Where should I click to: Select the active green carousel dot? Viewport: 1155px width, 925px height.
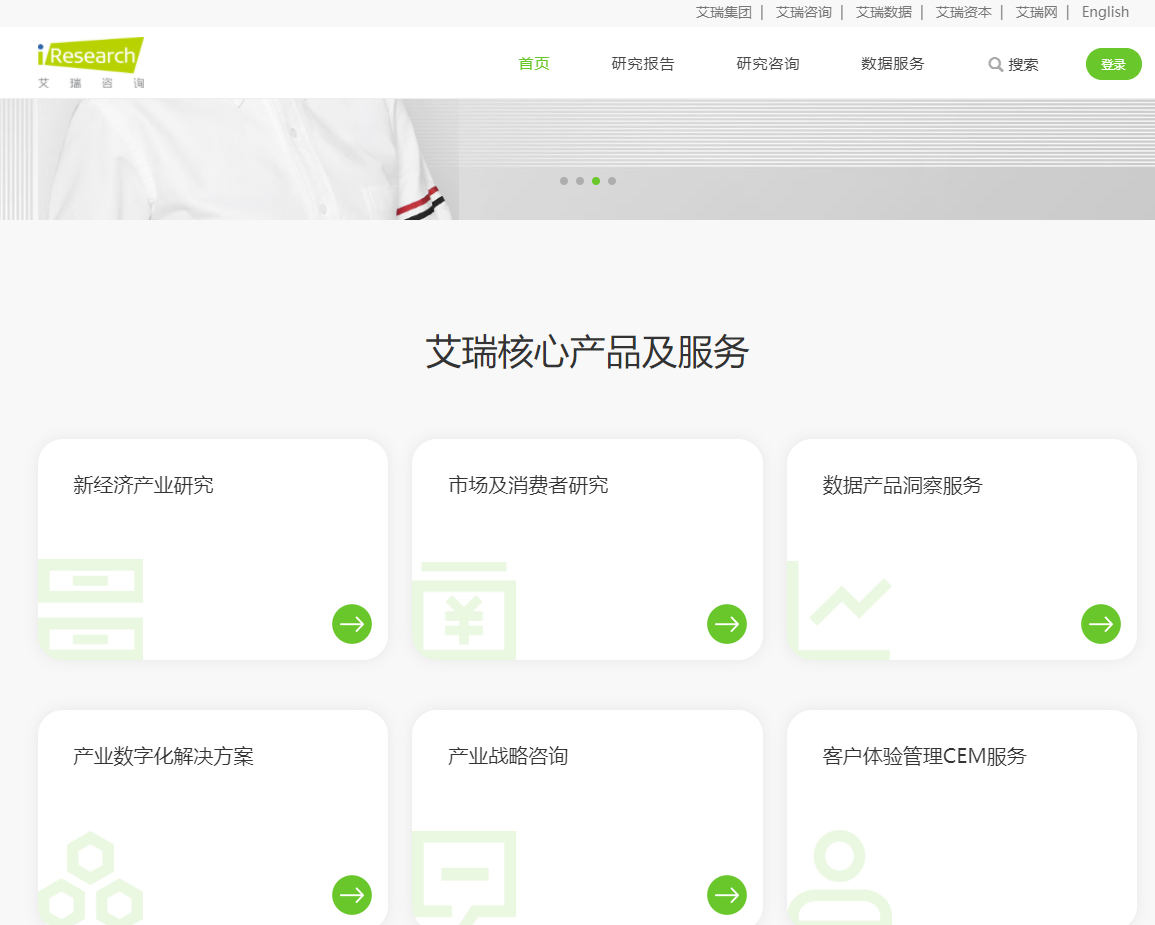tap(596, 181)
